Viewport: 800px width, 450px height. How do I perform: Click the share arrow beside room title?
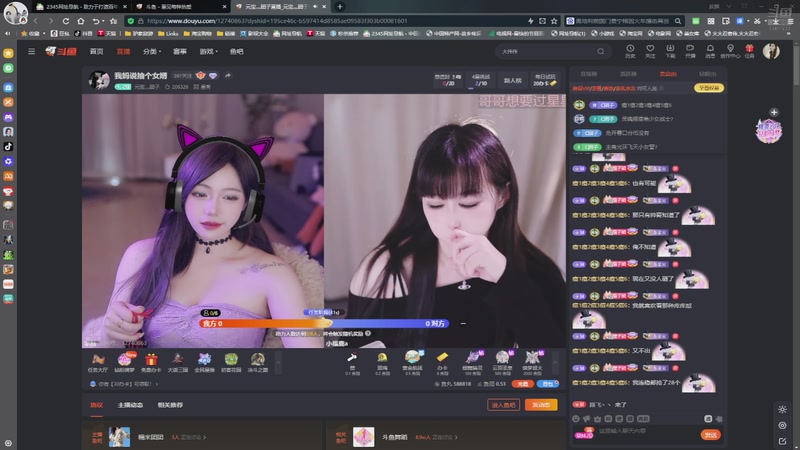coord(228,76)
